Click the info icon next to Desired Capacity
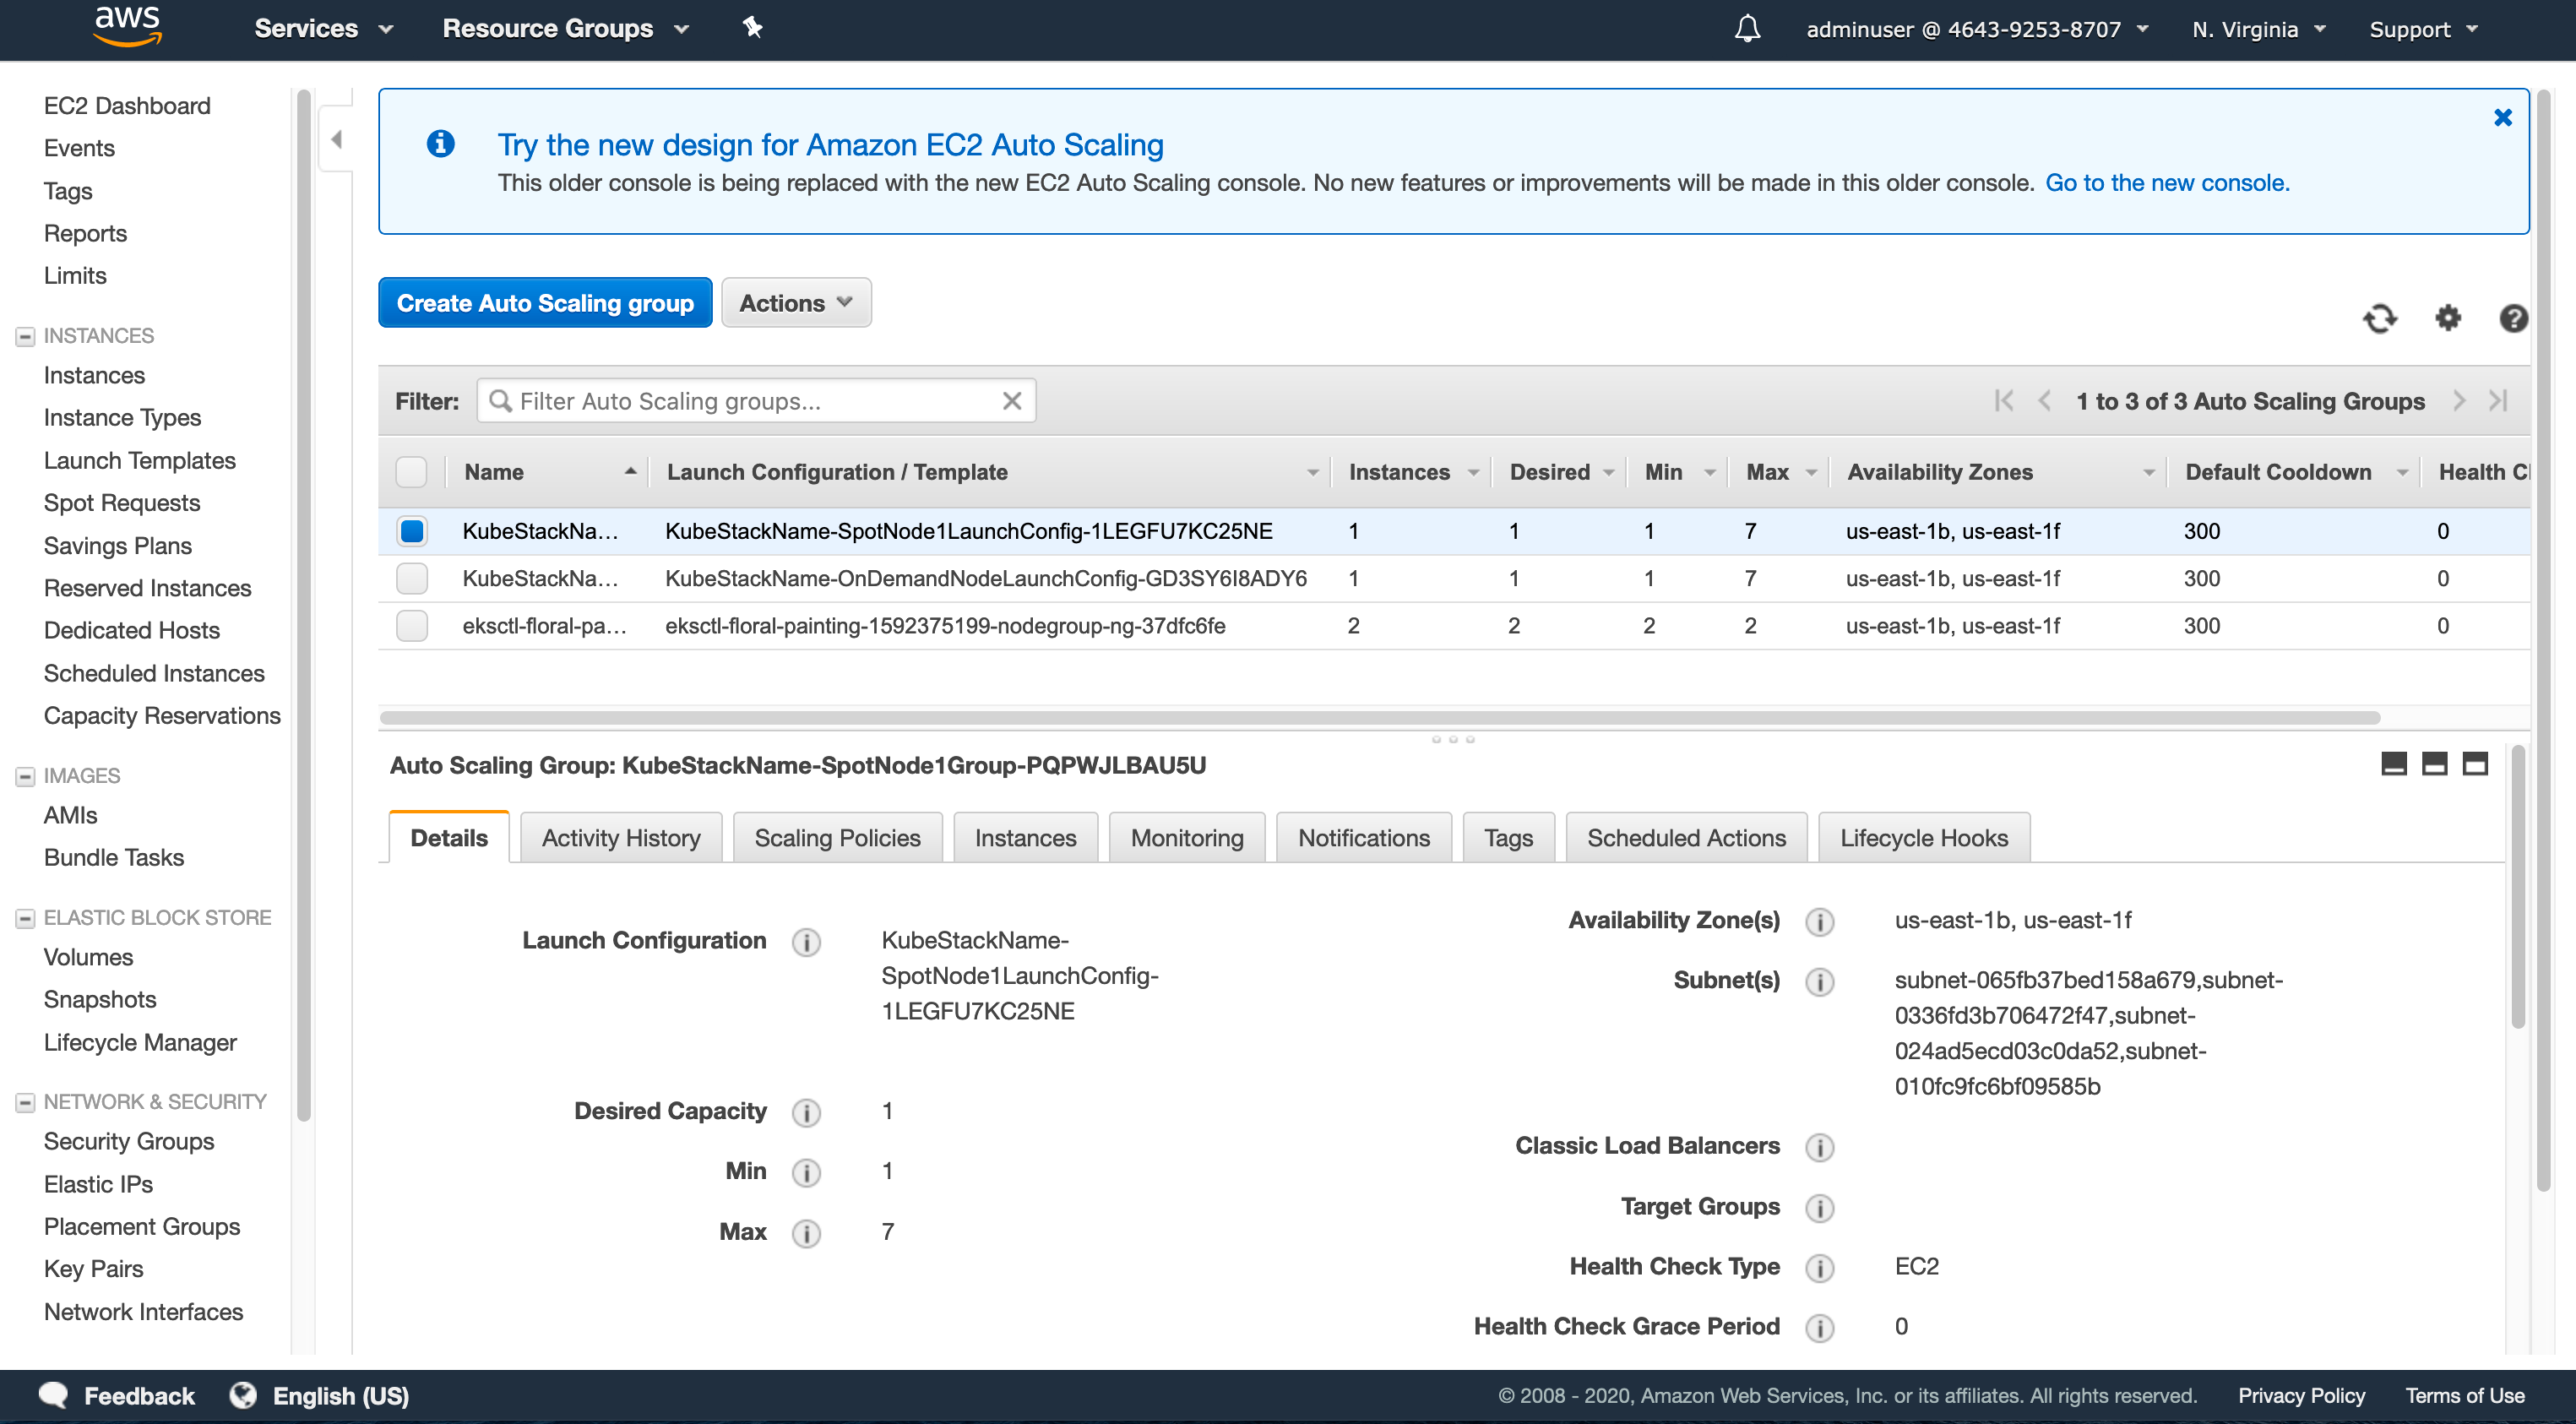 (x=806, y=1112)
